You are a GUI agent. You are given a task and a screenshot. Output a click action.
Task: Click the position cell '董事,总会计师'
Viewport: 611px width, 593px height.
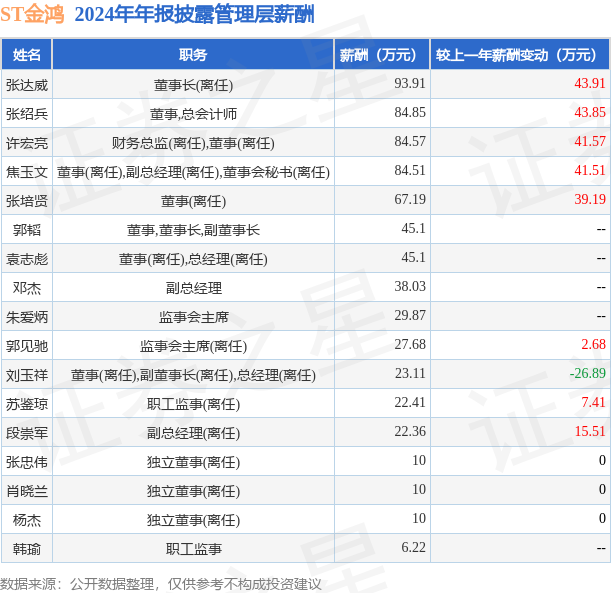click(x=193, y=114)
